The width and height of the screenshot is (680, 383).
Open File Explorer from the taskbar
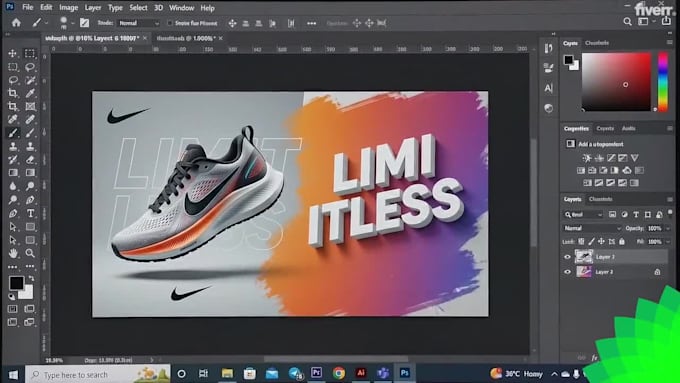point(227,373)
